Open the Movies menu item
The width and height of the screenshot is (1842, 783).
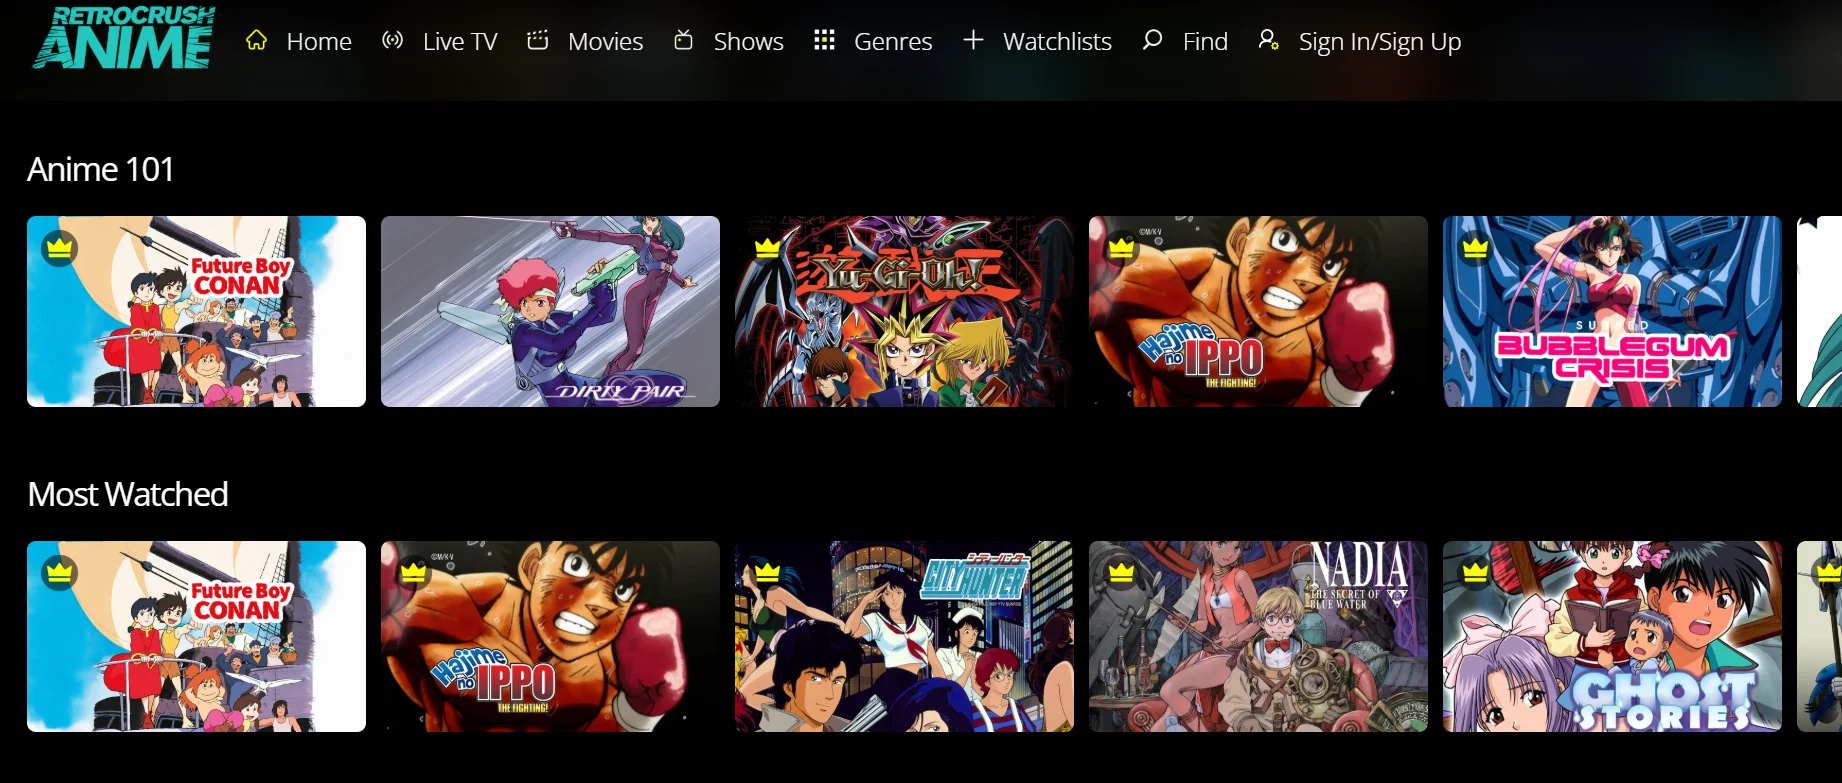[x=605, y=41]
